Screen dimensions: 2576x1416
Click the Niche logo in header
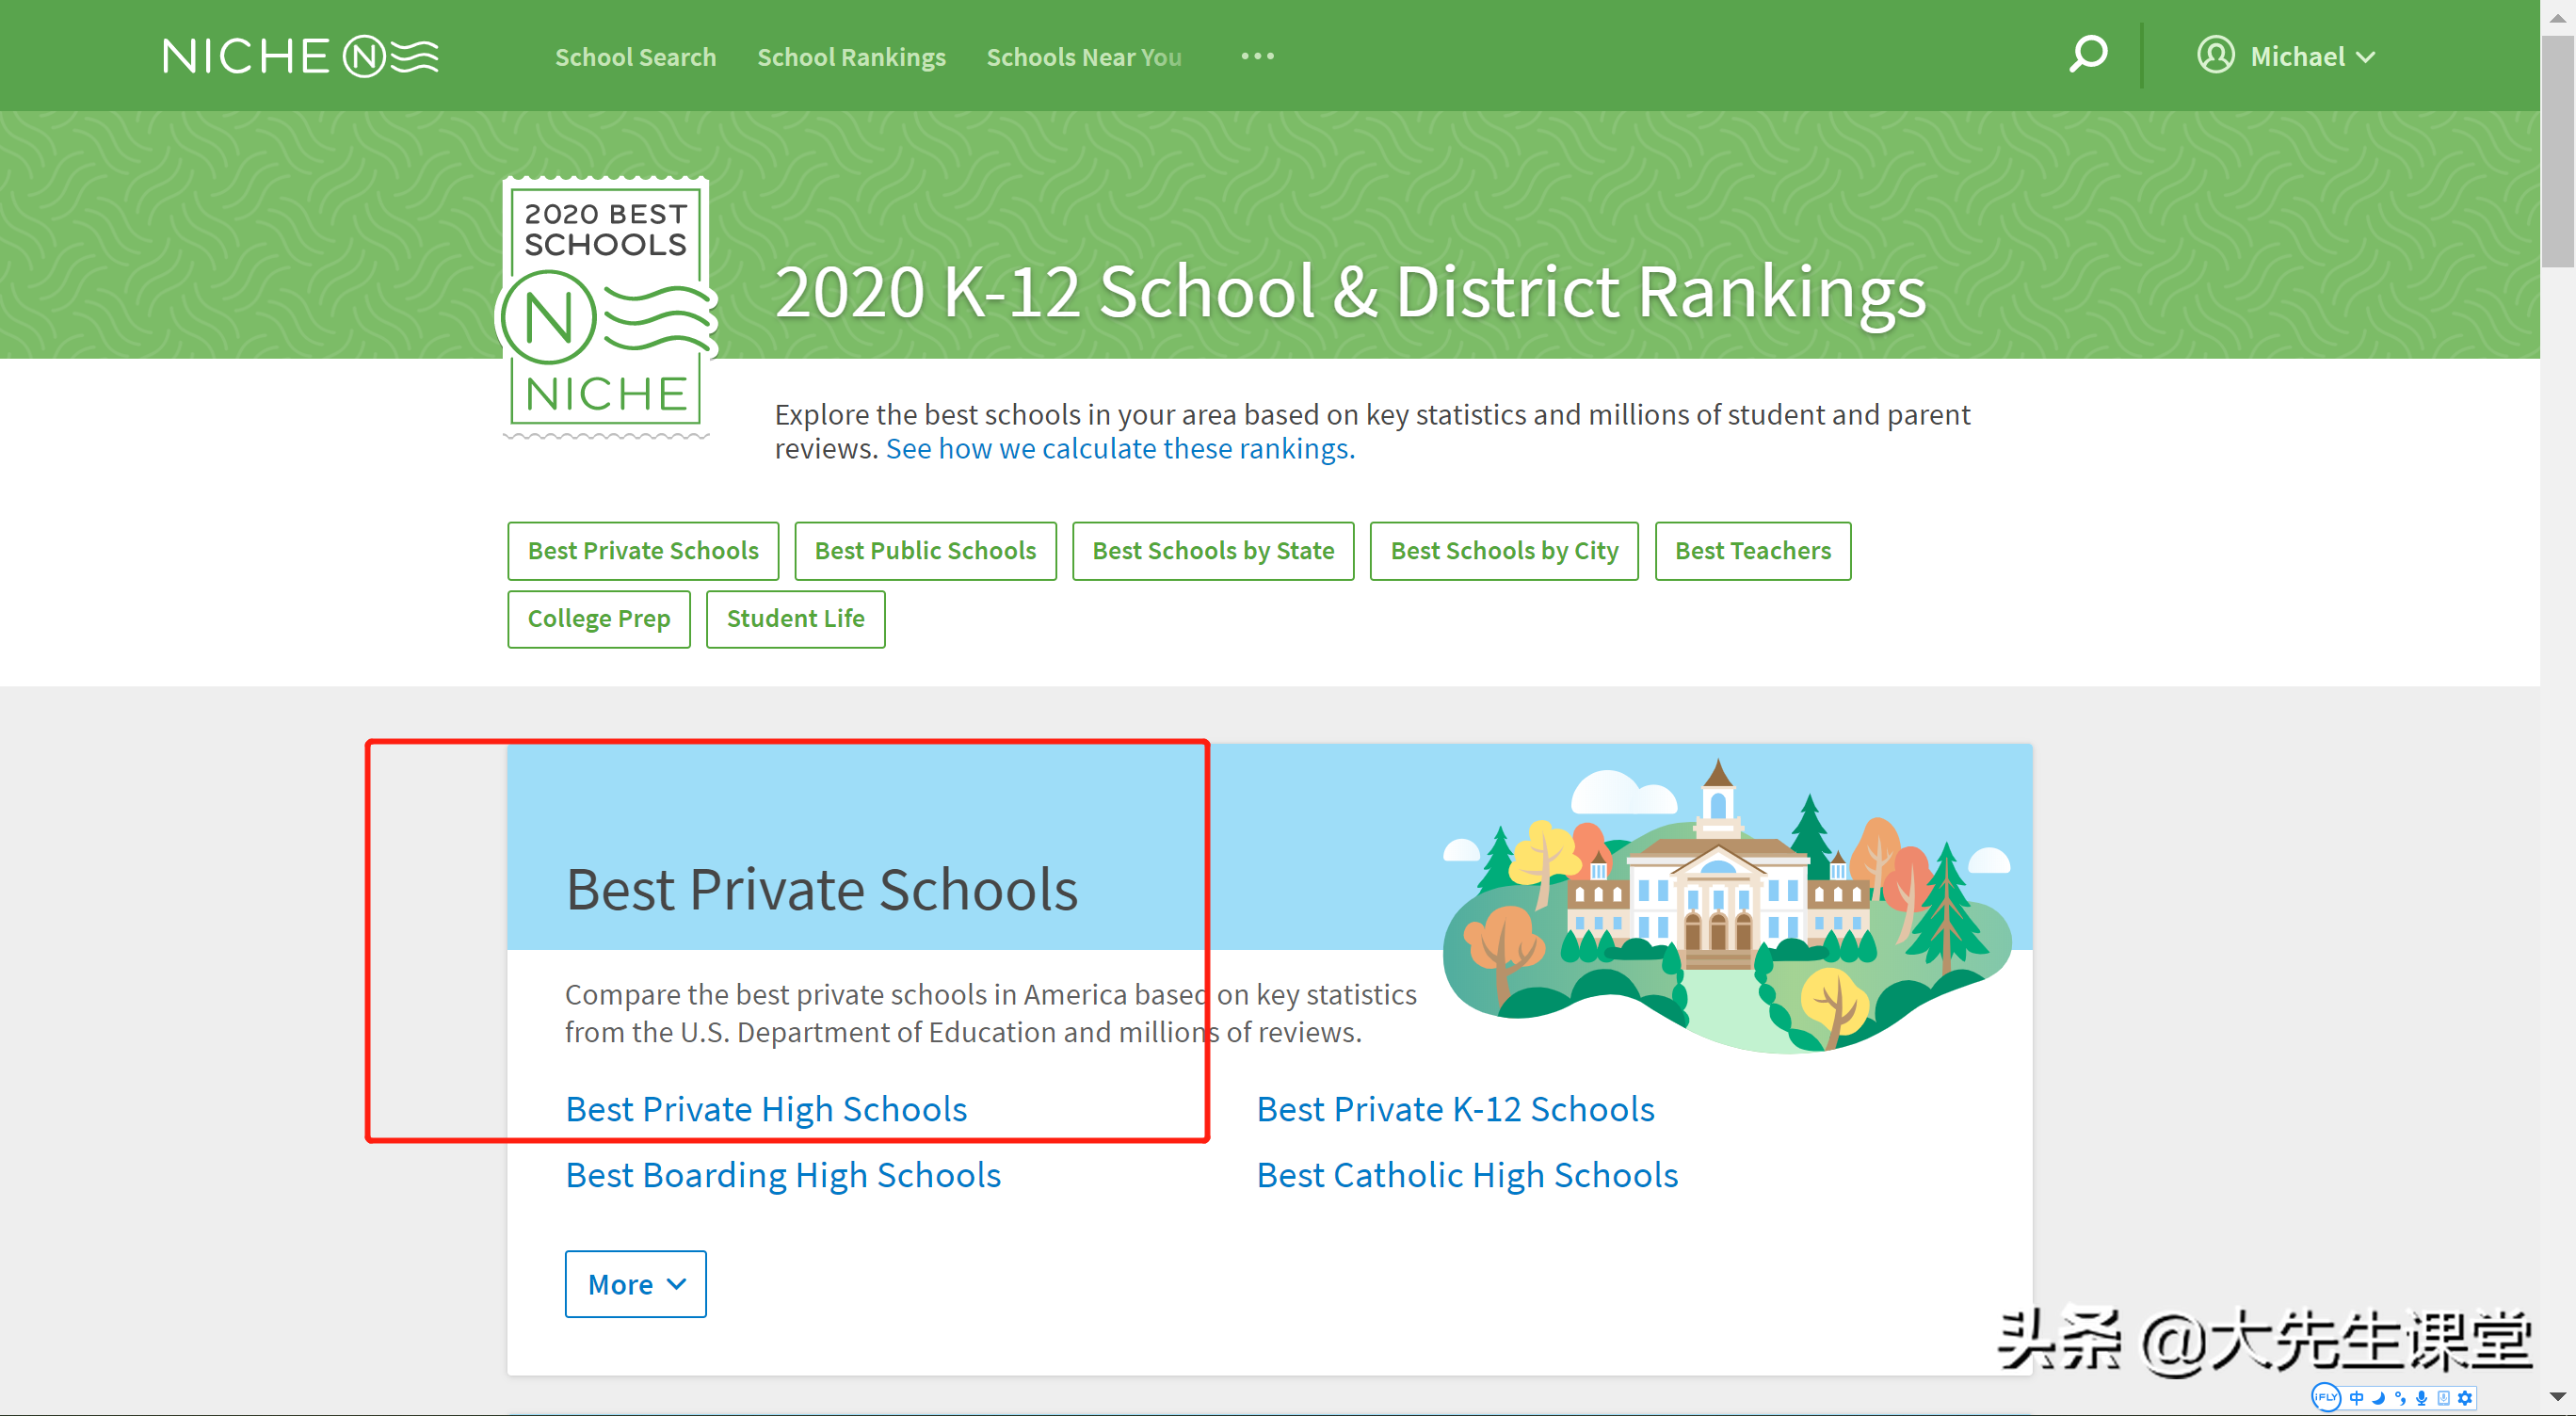coord(300,56)
